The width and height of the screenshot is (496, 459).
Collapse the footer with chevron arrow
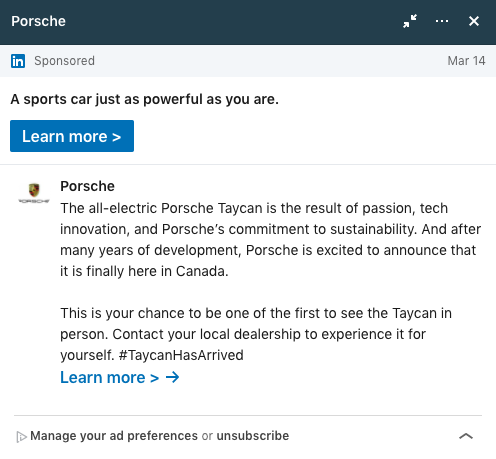pyautogui.click(x=466, y=436)
